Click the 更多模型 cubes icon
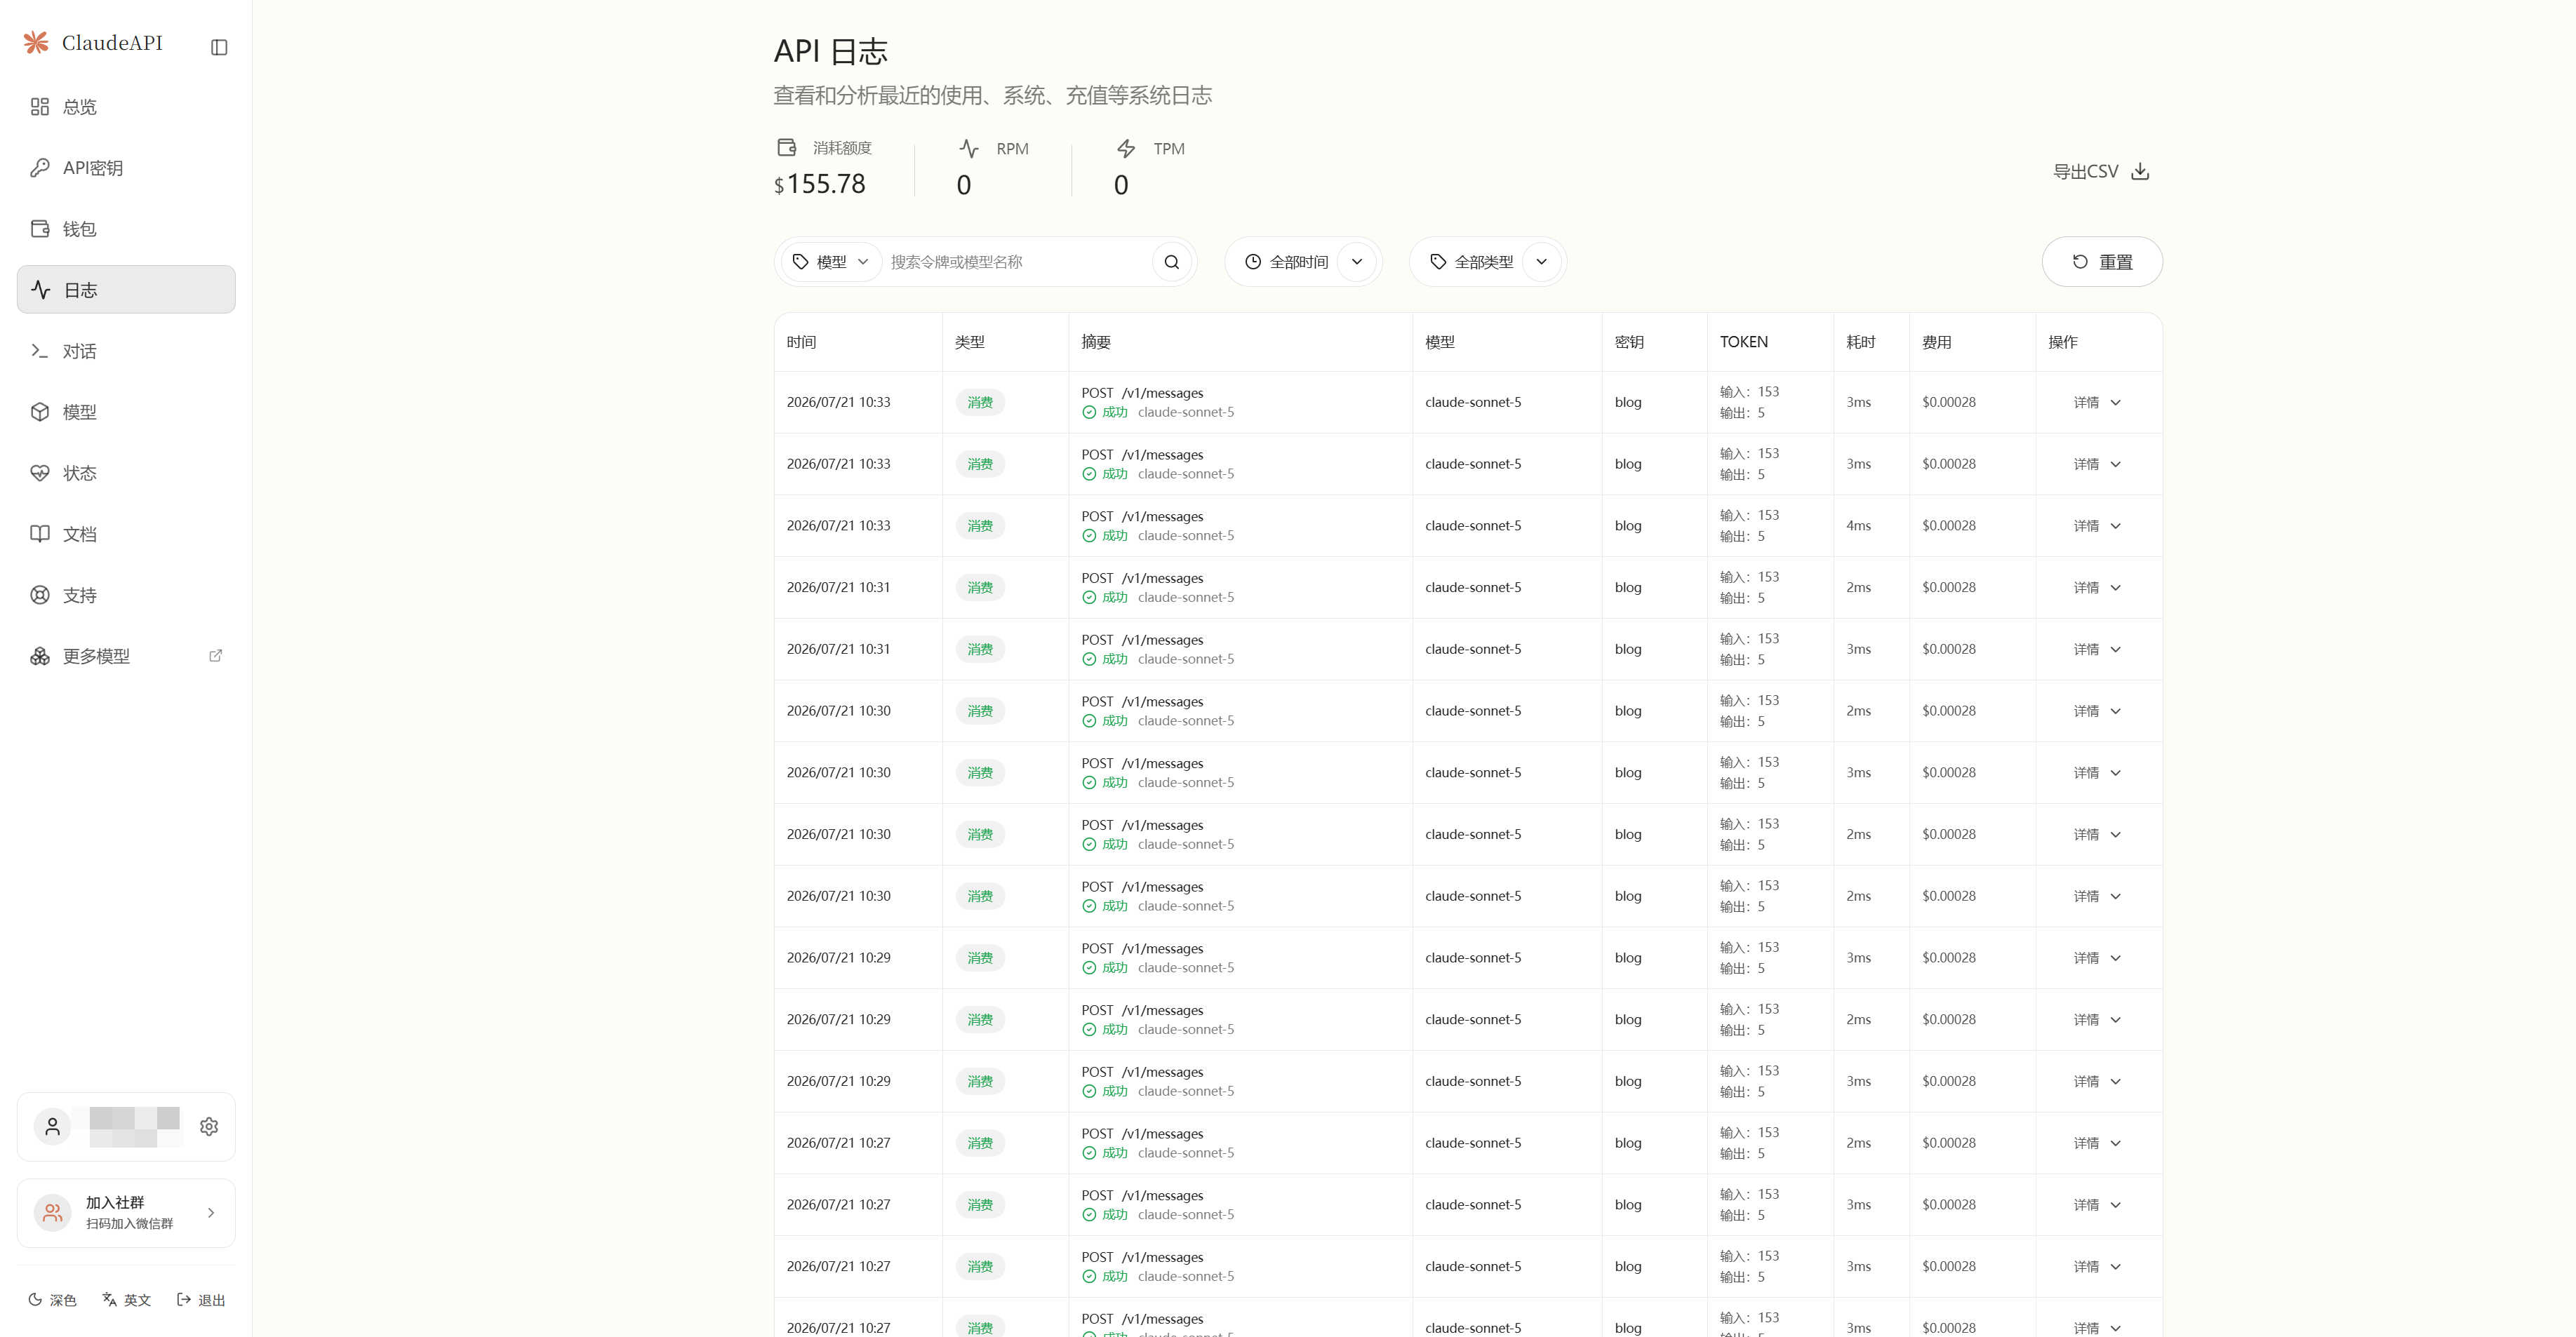 (x=40, y=656)
